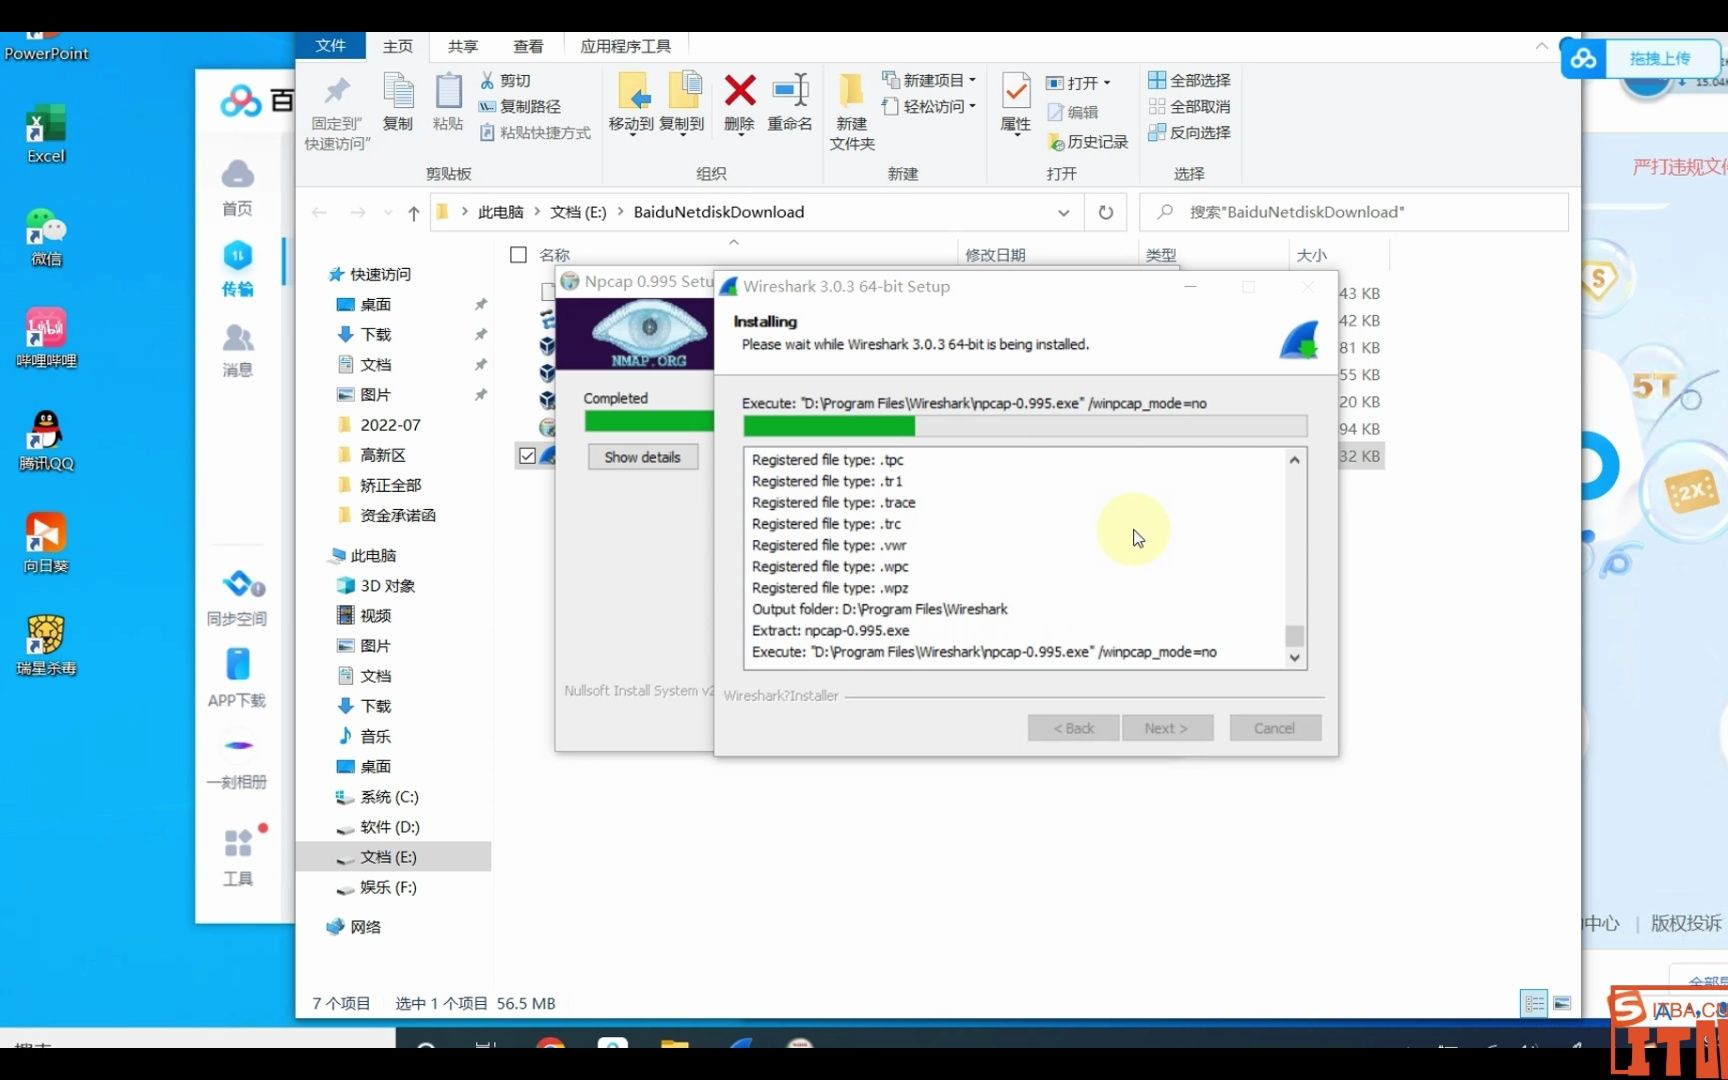1728x1080 pixels.
Task: Open the Open (打开) dropdown in ribbon
Action: [1078, 83]
